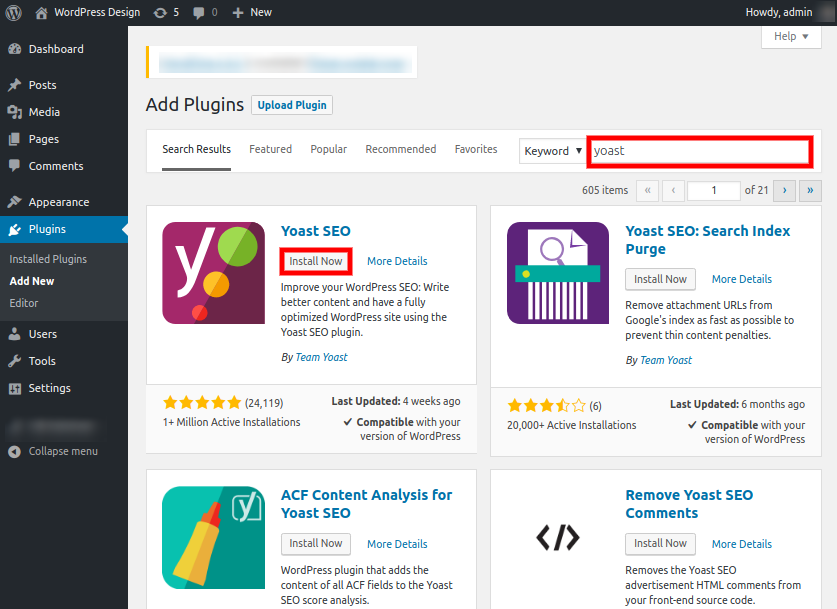Open Add New plugins submenu item
The height and width of the screenshot is (609, 837).
click(32, 281)
